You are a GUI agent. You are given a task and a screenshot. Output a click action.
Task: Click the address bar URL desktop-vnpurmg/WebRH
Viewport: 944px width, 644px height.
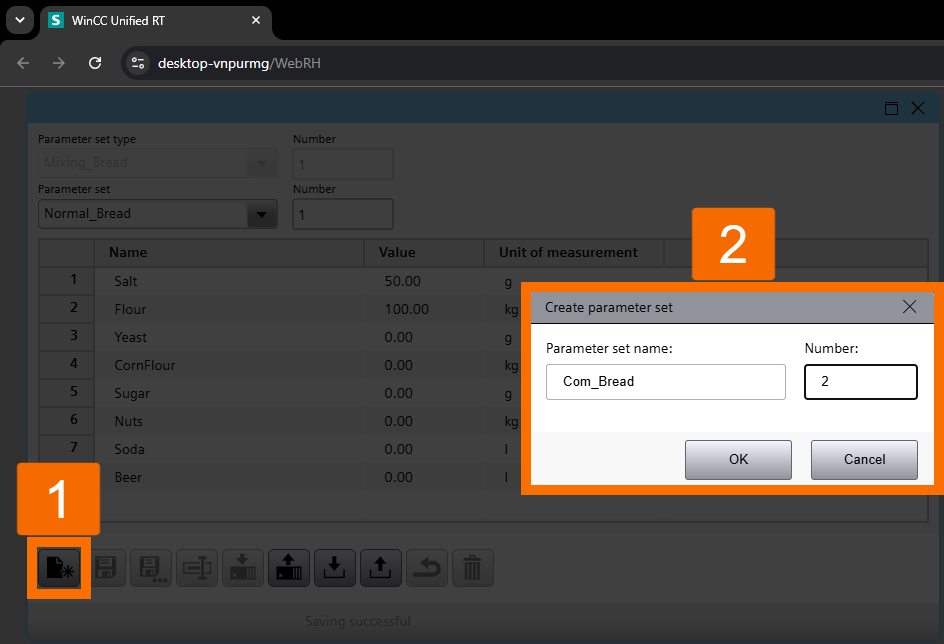(x=239, y=63)
